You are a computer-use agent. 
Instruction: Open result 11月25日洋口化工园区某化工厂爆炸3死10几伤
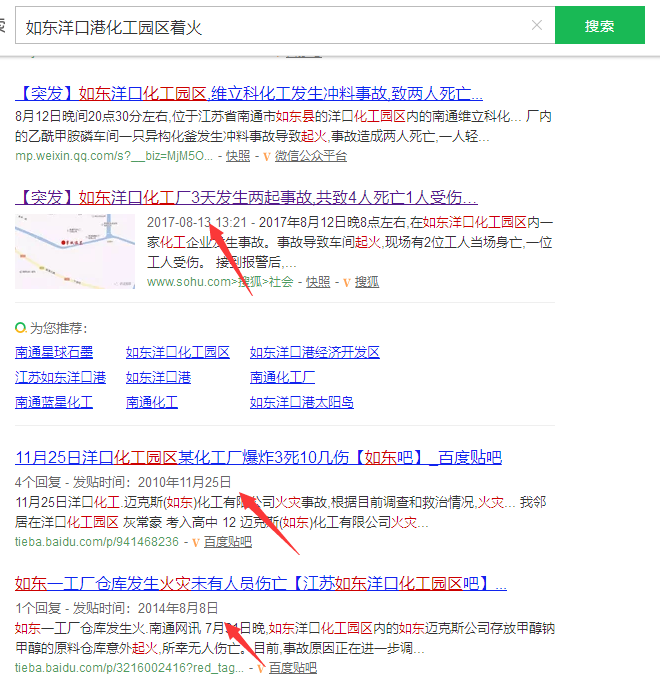click(x=259, y=457)
